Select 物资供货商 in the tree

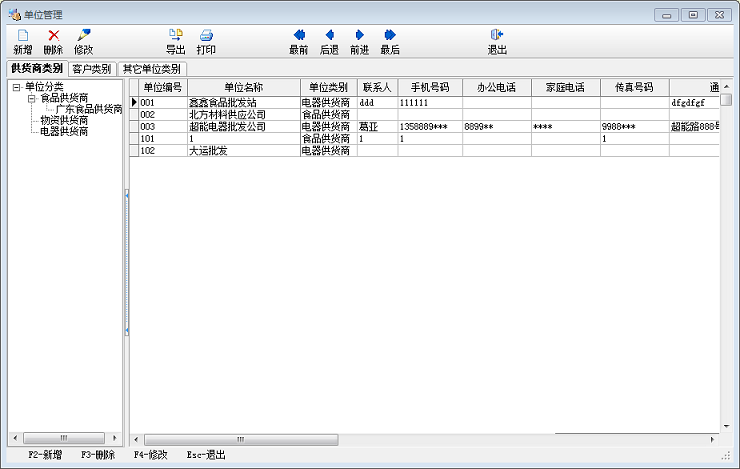point(64,120)
